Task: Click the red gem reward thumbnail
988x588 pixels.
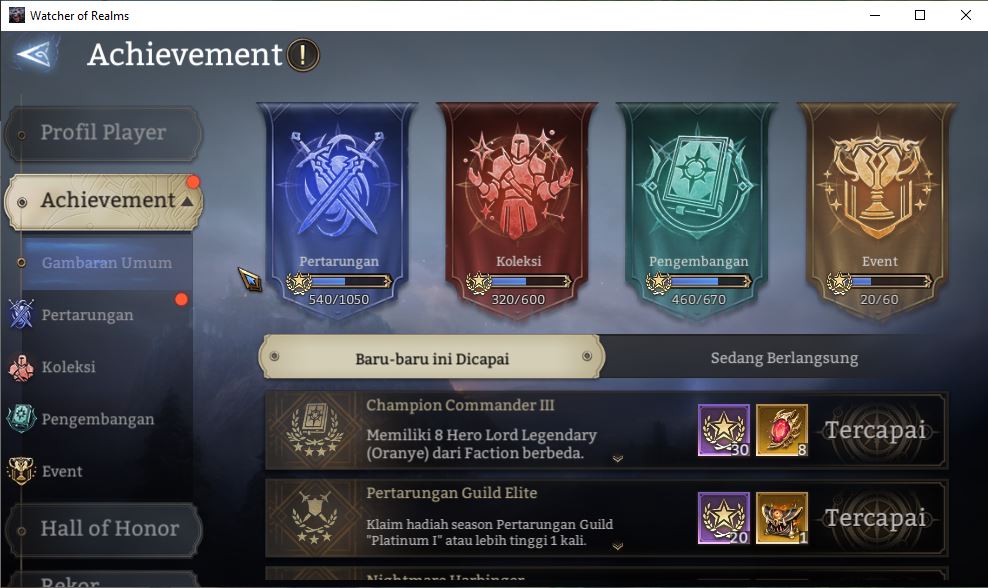Action: (x=781, y=430)
